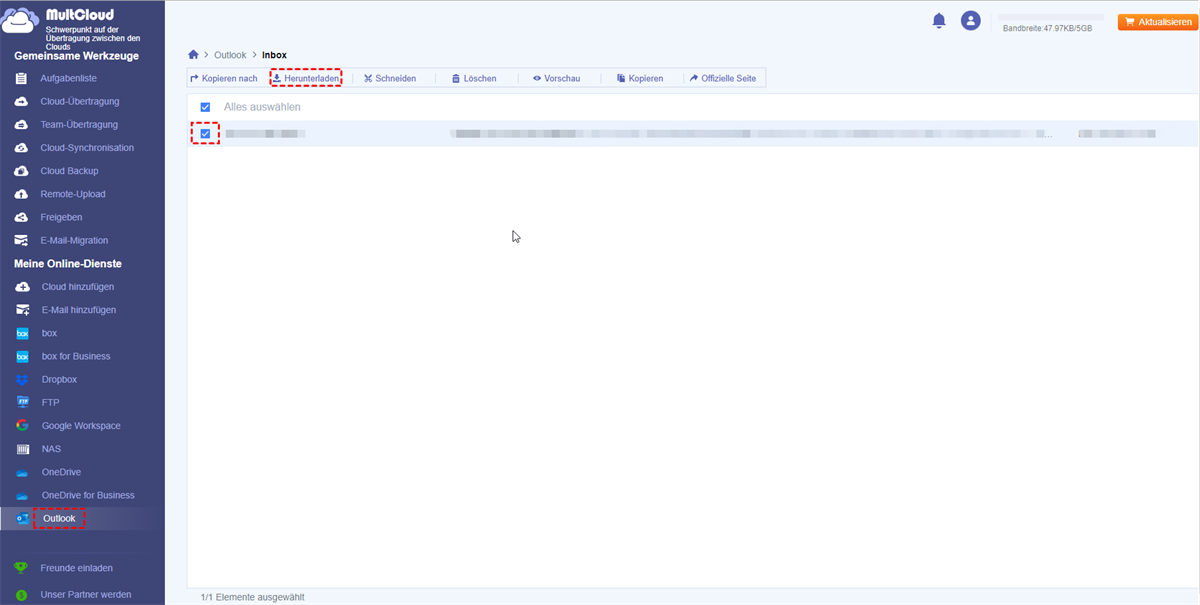1200x605 pixels.
Task: Click the E-Mail hinzufügen icon
Action: pos(22,310)
